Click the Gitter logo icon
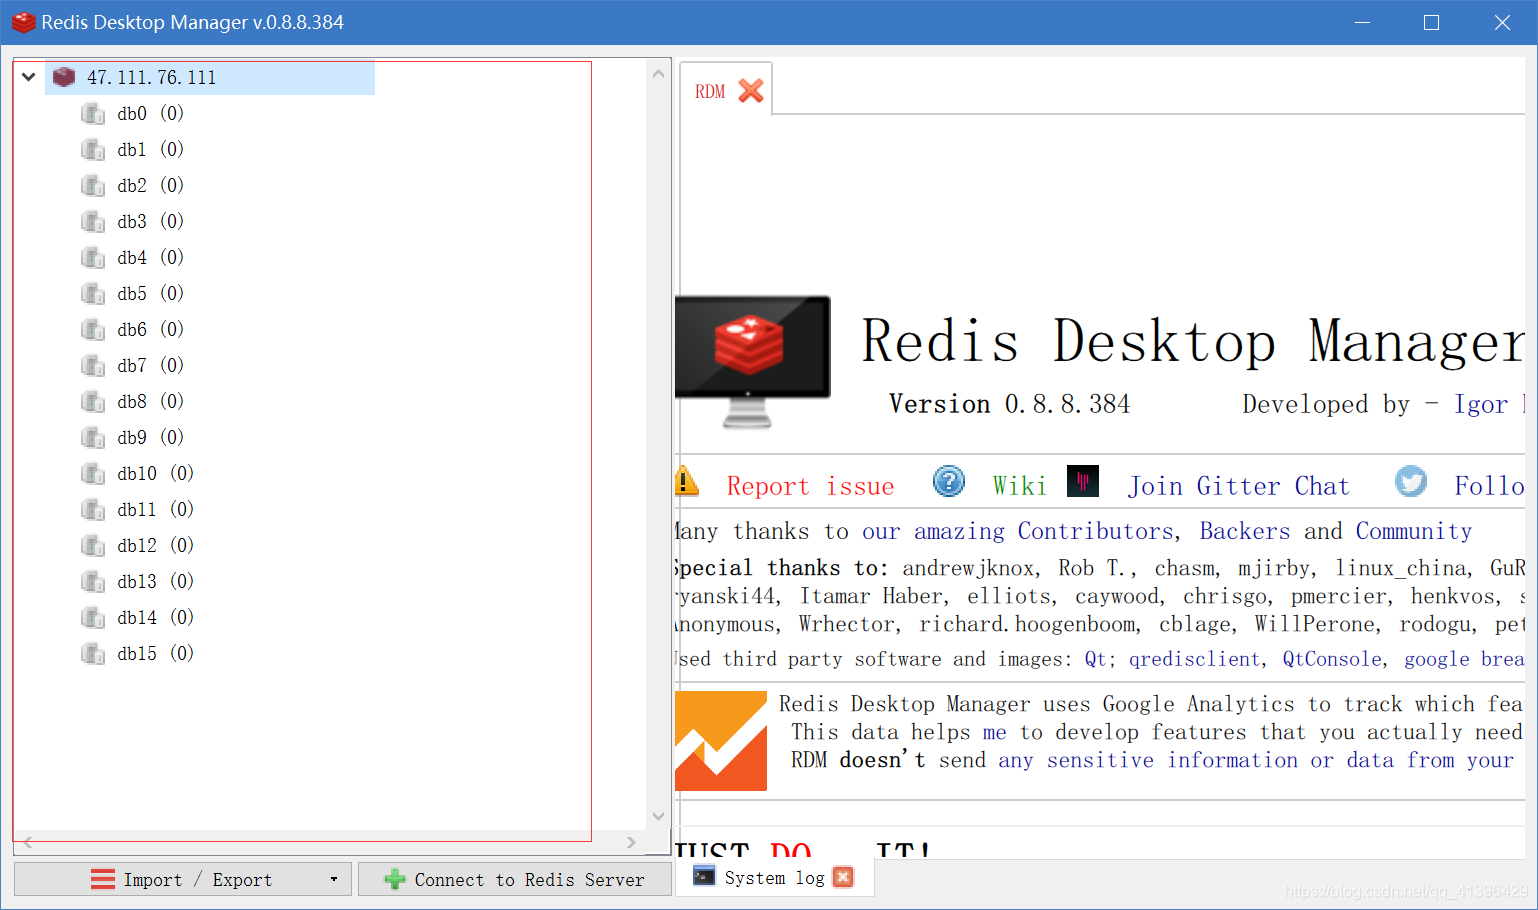1538x910 pixels. pyautogui.click(x=1083, y=481)
